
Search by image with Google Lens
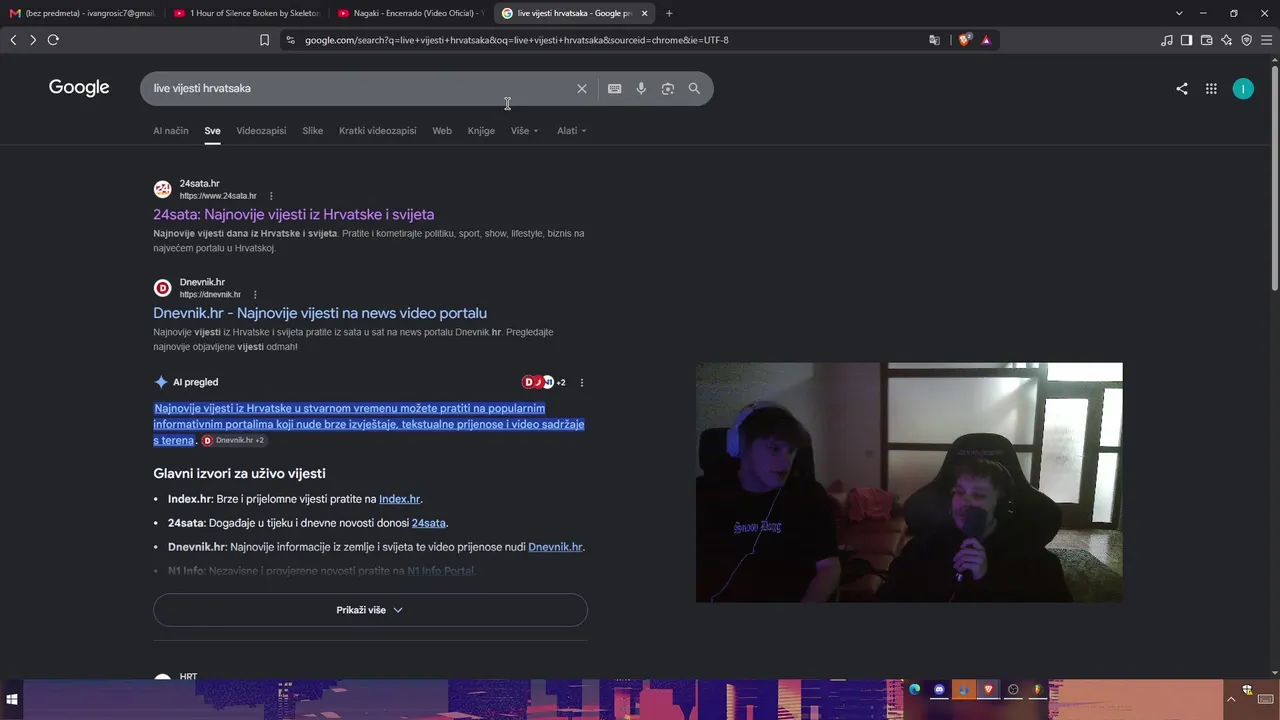point(668,88)
